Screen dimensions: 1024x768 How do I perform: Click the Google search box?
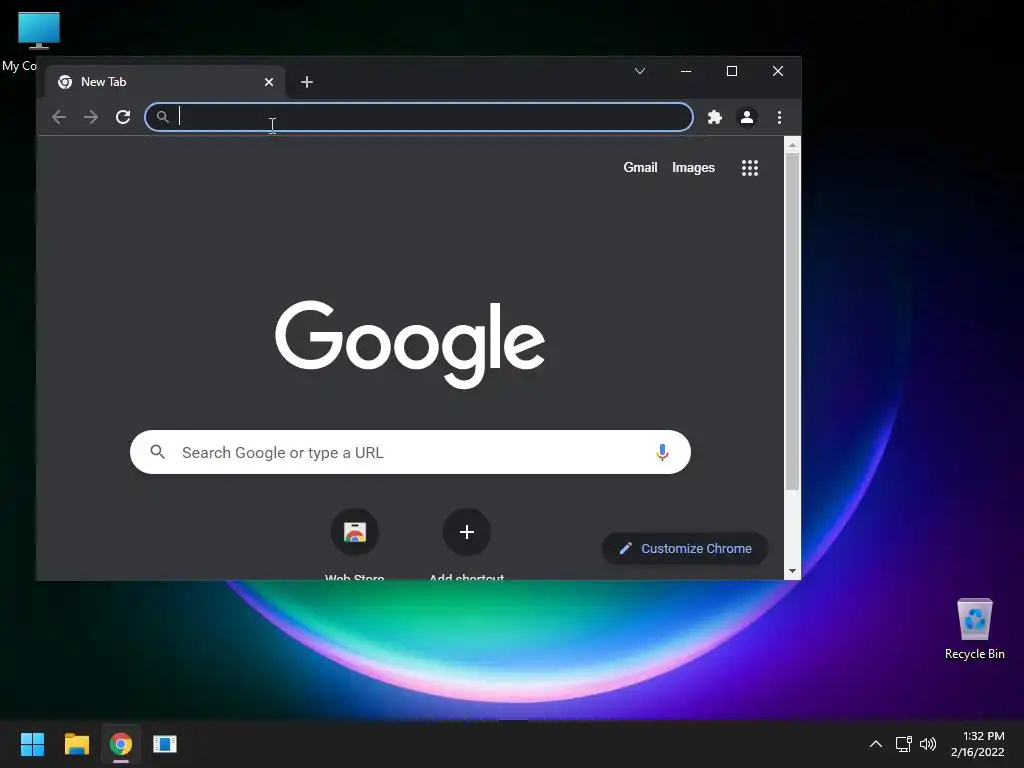[410, 452]
